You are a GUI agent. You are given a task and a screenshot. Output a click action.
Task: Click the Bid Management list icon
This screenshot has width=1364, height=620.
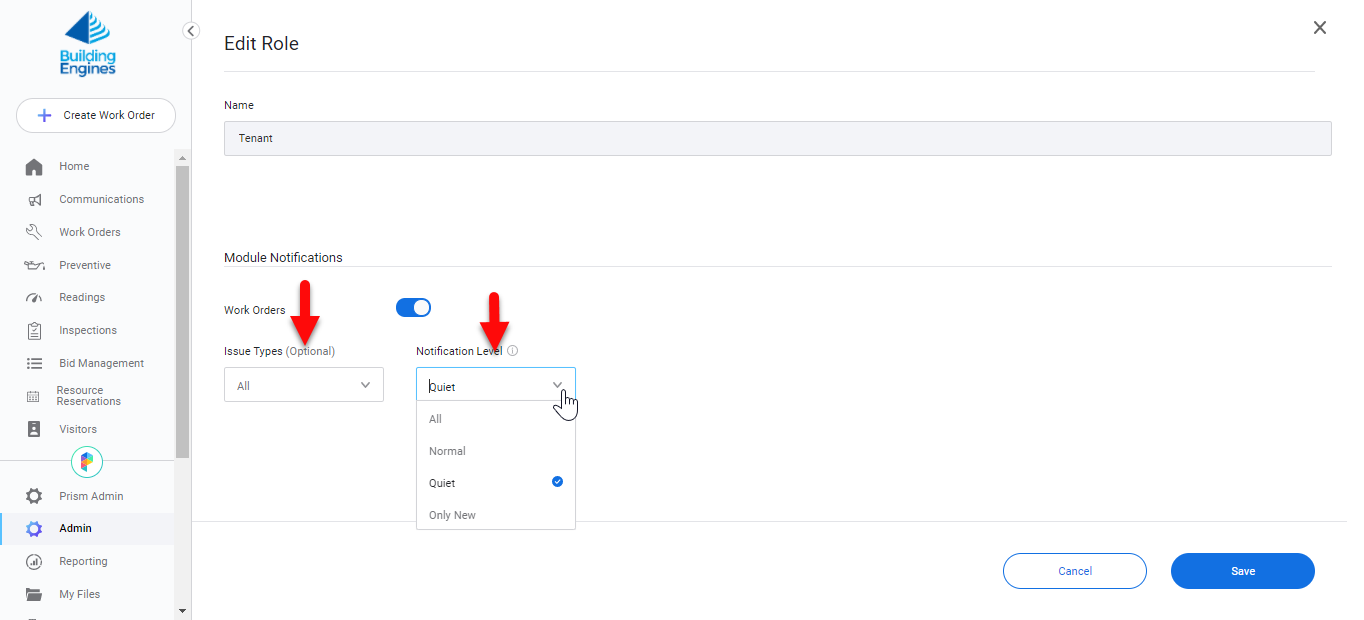coord(34,364)
